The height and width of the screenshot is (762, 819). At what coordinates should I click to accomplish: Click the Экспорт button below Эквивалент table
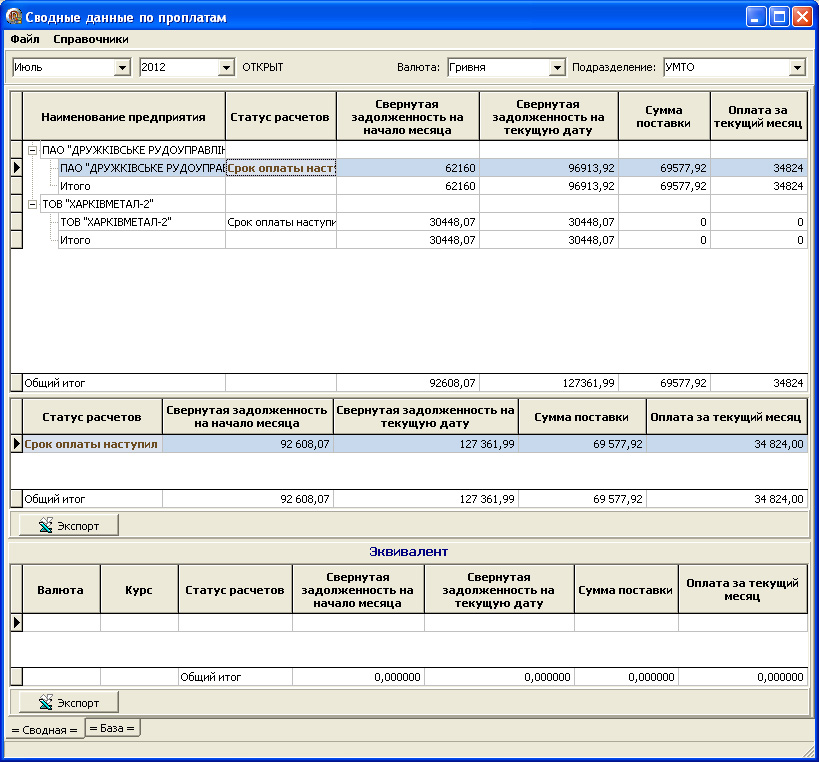(x=69, y=702)
